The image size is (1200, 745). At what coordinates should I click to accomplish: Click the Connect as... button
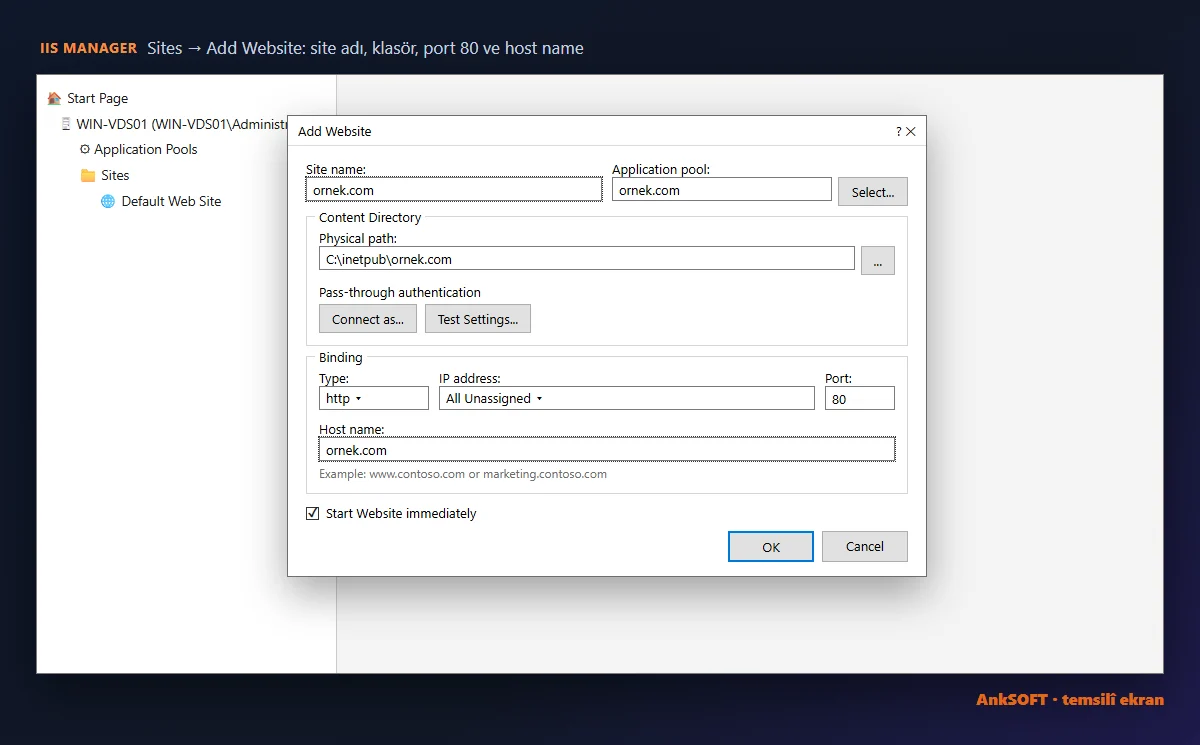(x=368, y=319)
